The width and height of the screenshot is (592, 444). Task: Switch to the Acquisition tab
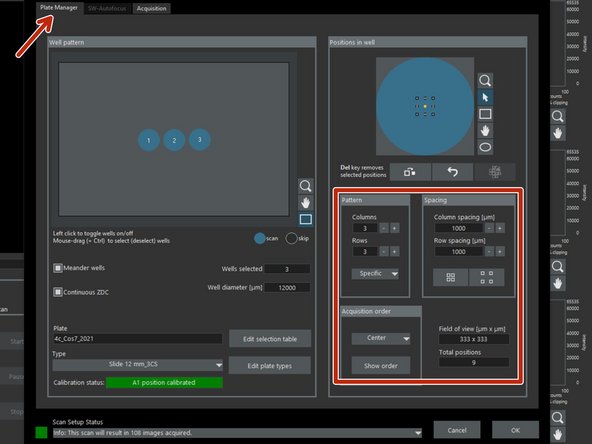click(x=151, y=8)
